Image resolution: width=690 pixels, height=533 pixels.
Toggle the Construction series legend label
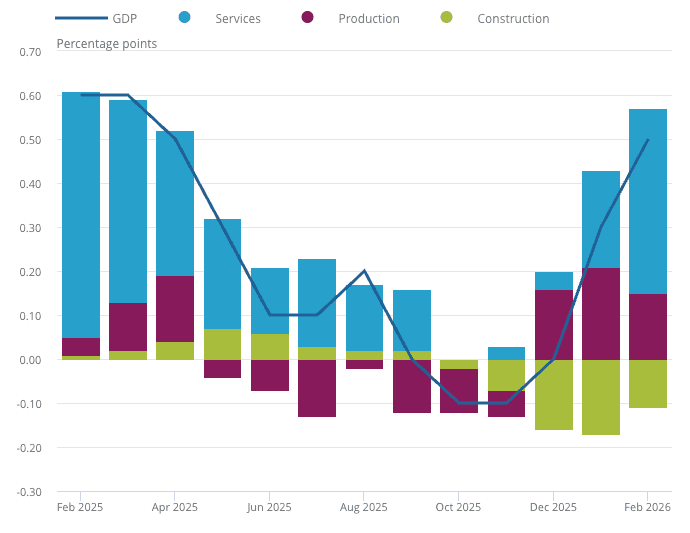point(513,19)
